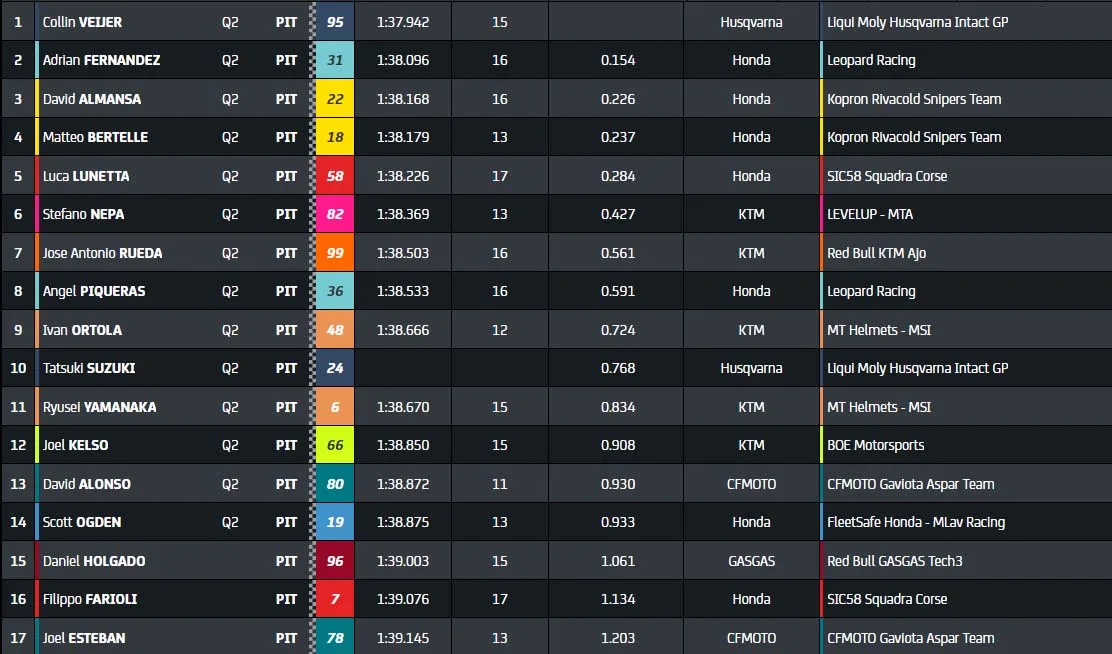Select gap value 0.908
Viewport: 1112px width, 654px height.
618,445
